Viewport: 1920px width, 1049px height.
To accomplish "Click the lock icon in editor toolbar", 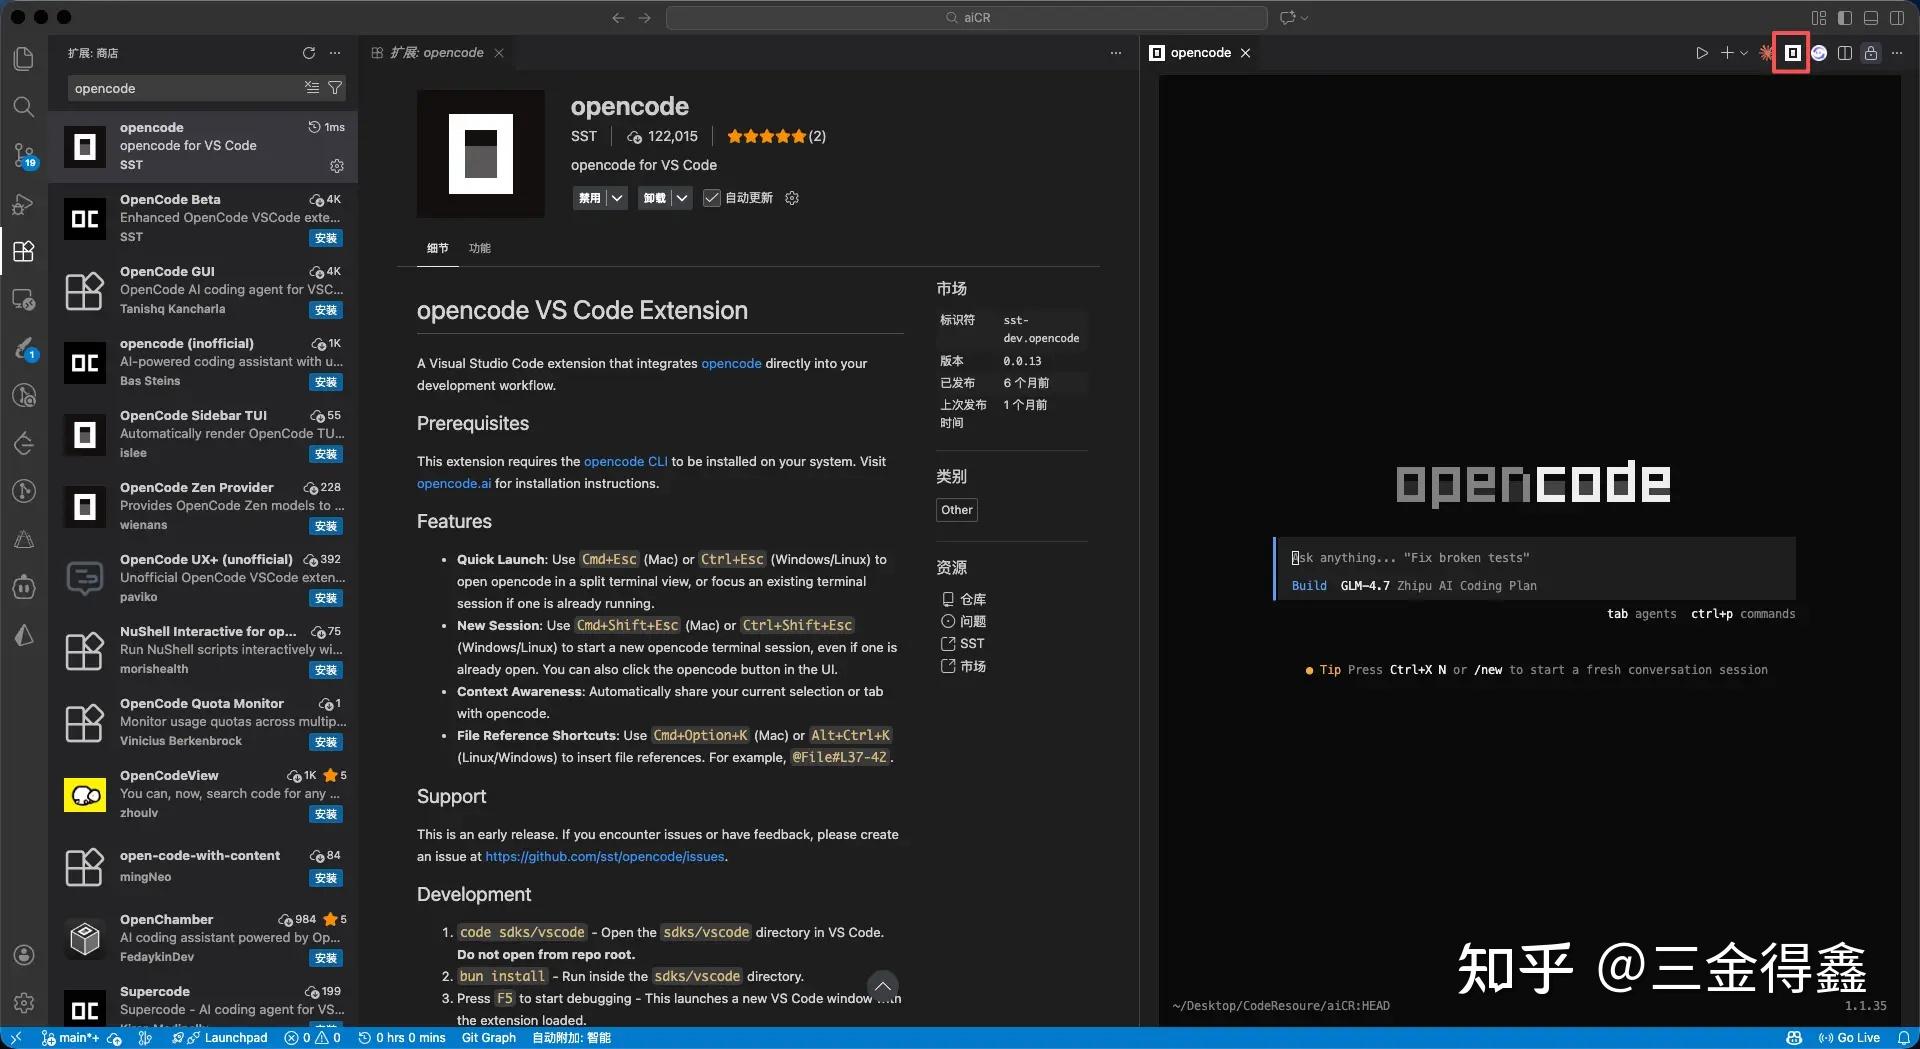I will tap(1871, 53).
